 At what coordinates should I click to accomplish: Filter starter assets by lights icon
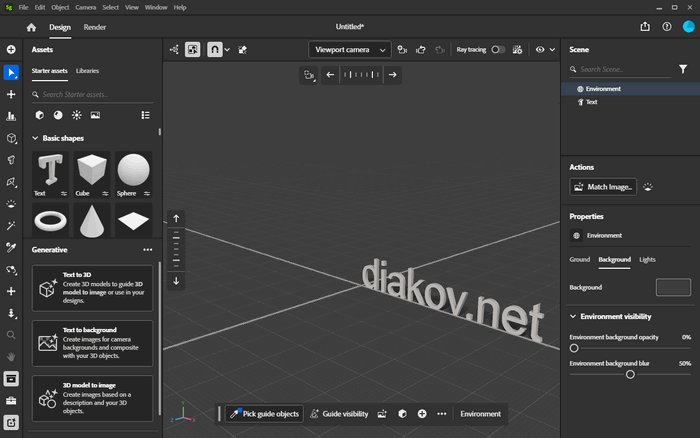[x=76, y=115]
